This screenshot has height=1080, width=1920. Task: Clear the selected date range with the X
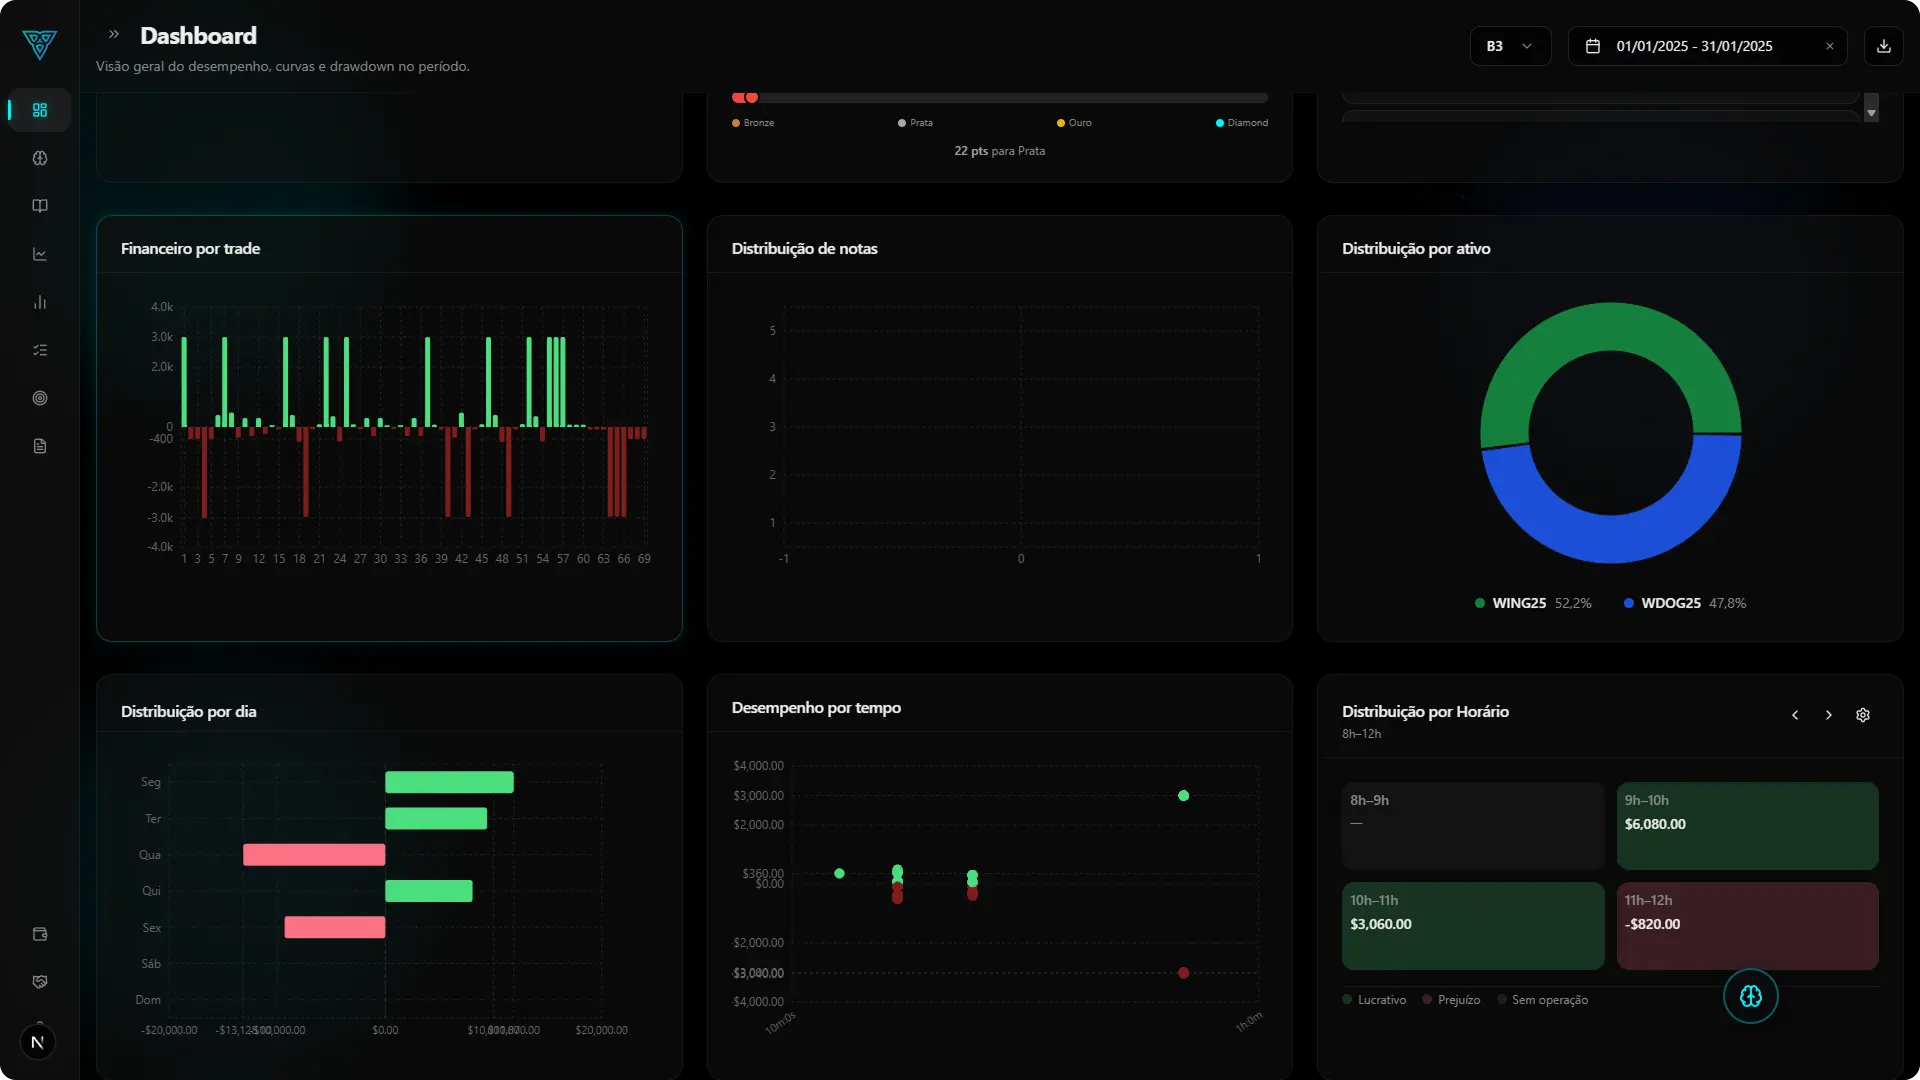1830,46
